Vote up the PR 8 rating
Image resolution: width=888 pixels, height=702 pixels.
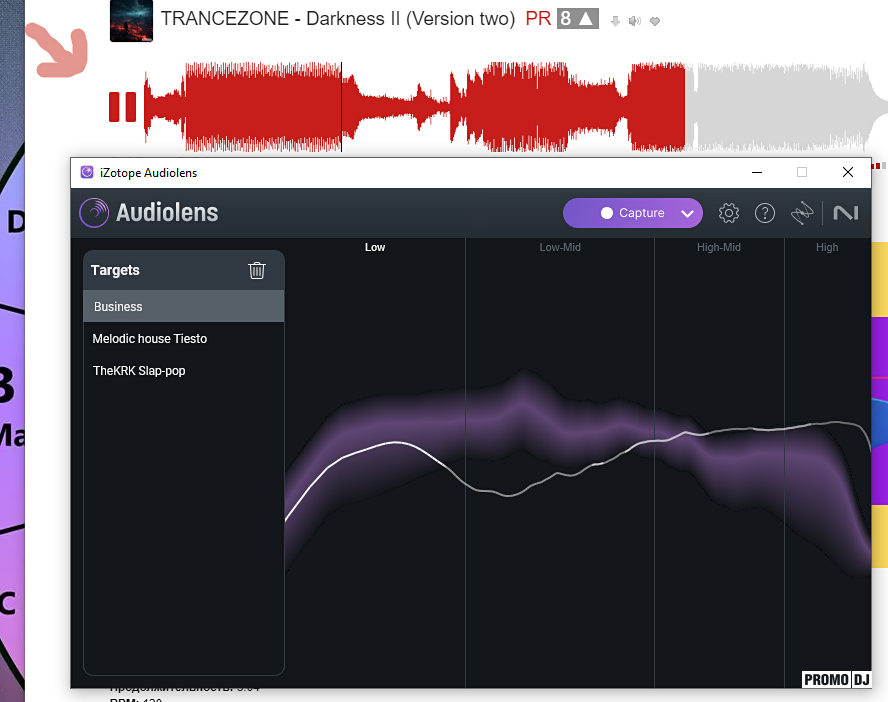[587, 19]
